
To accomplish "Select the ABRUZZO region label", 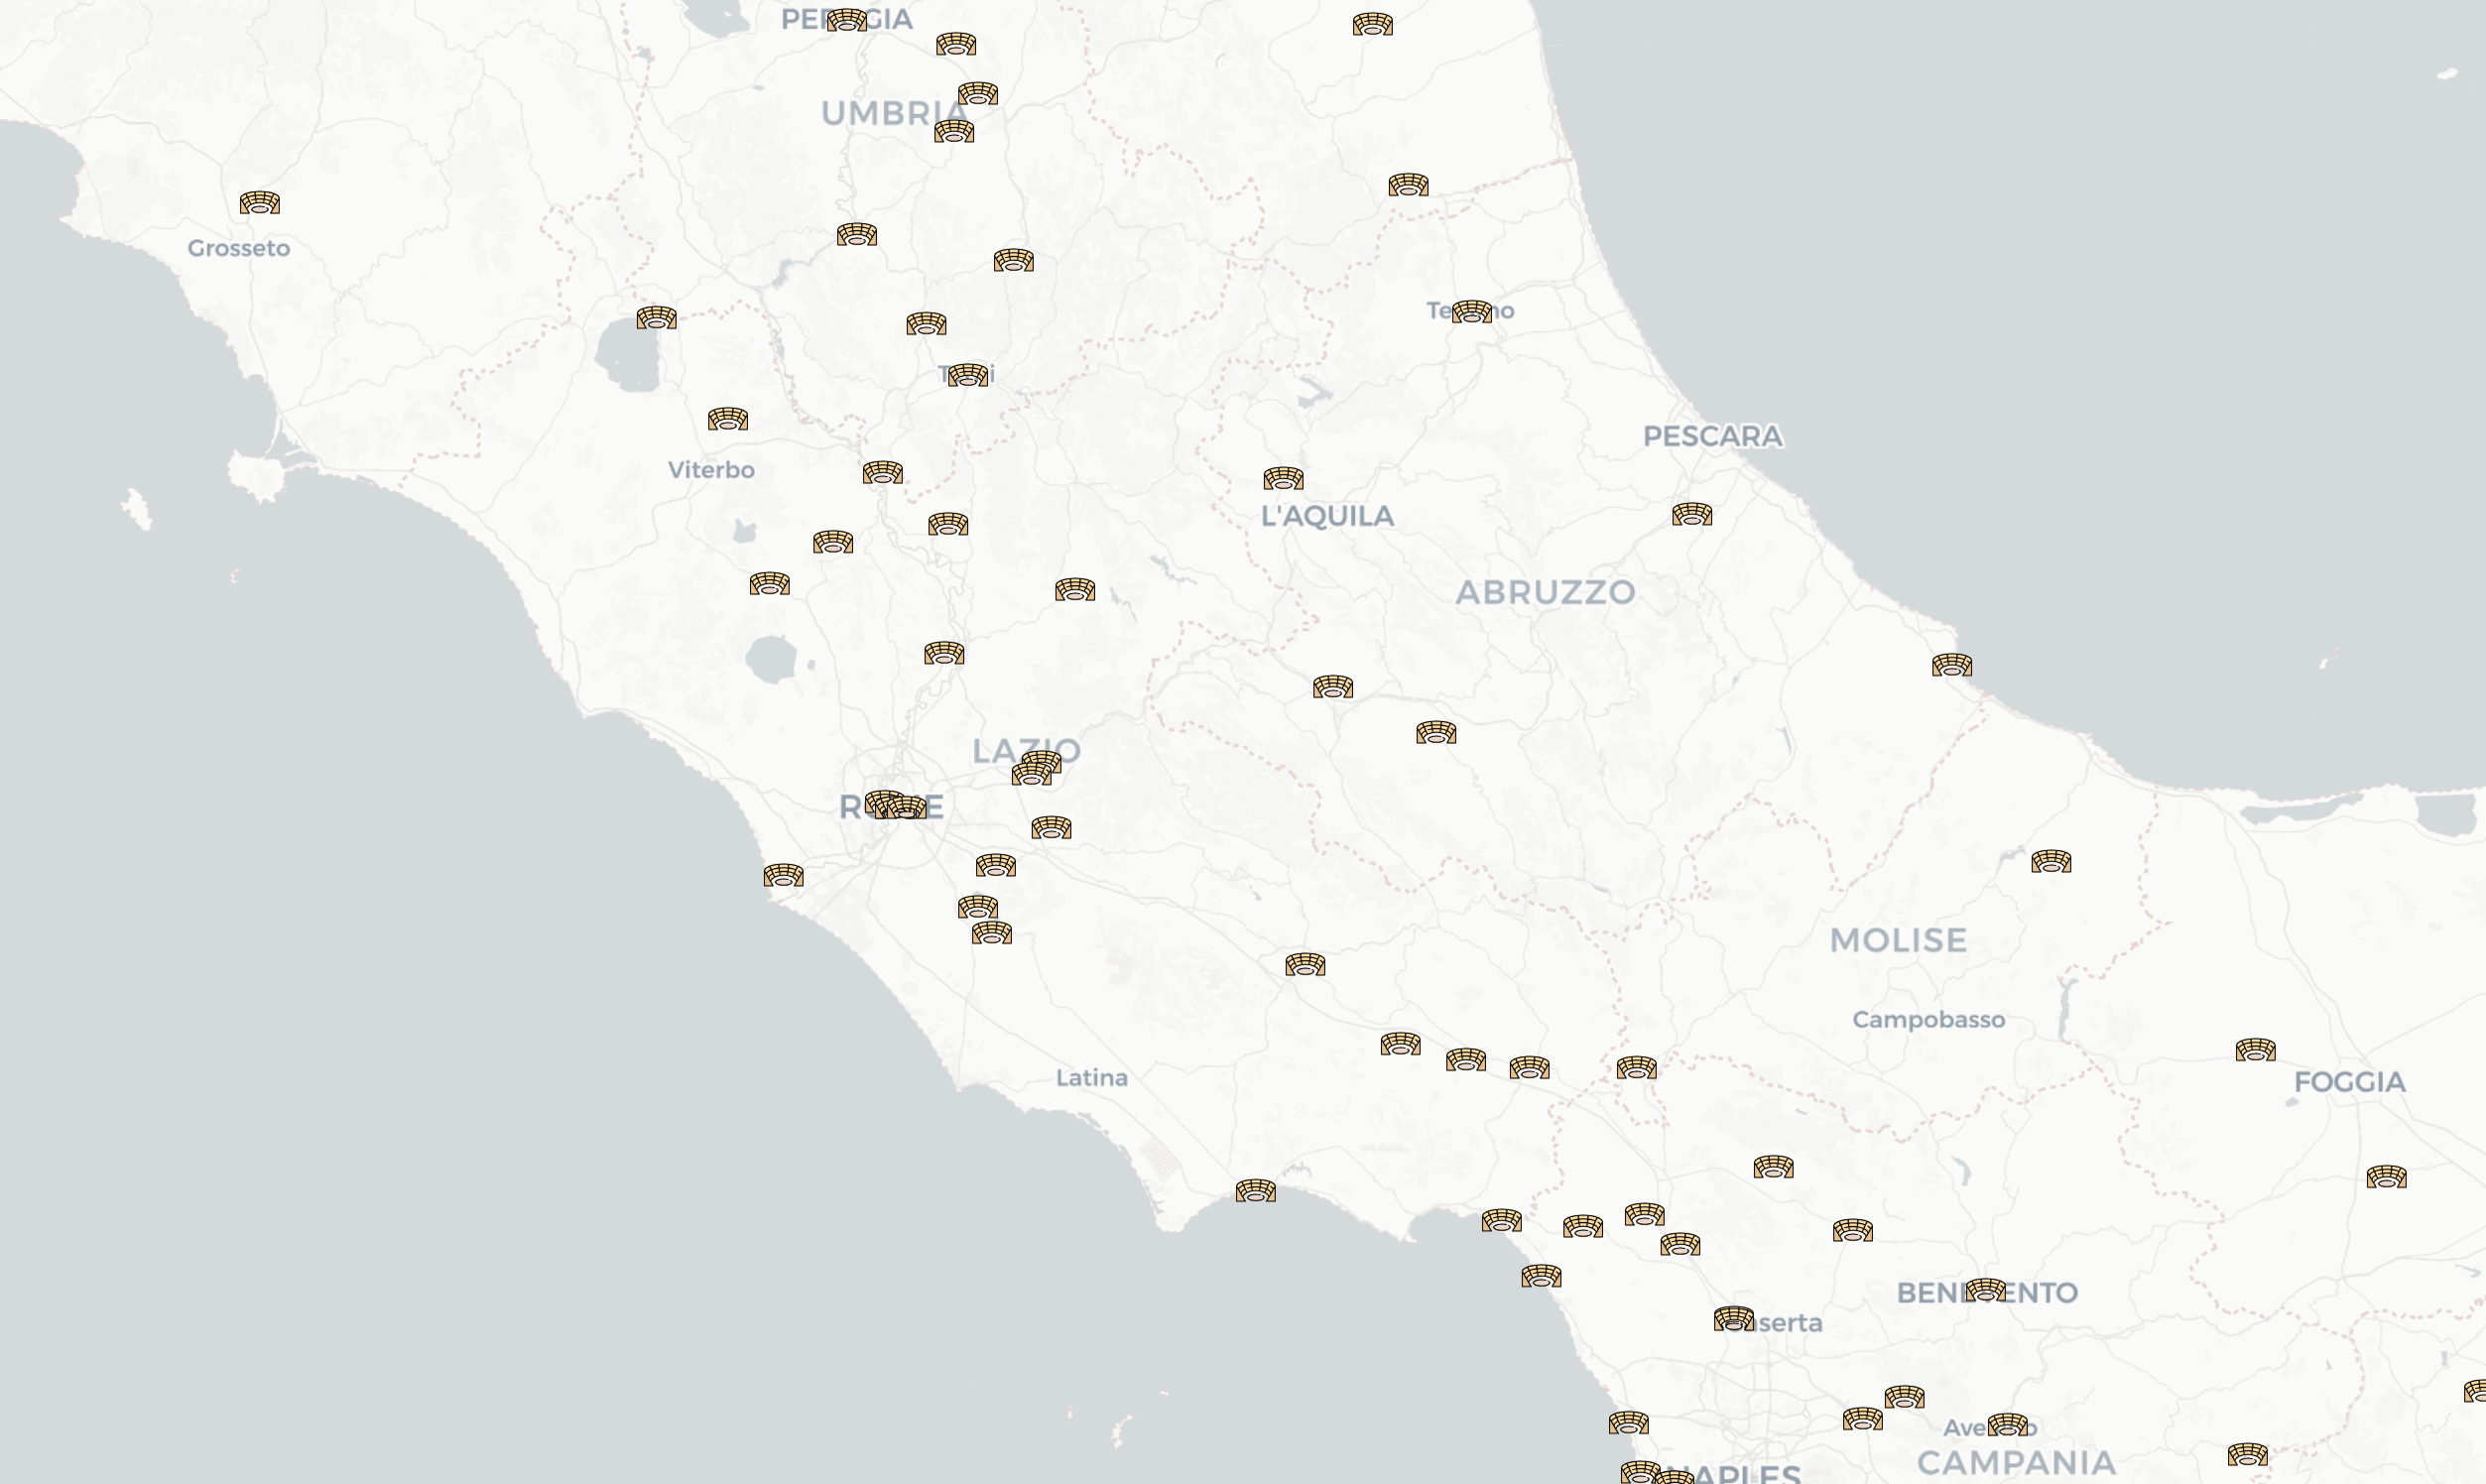I will point(1546,592).
